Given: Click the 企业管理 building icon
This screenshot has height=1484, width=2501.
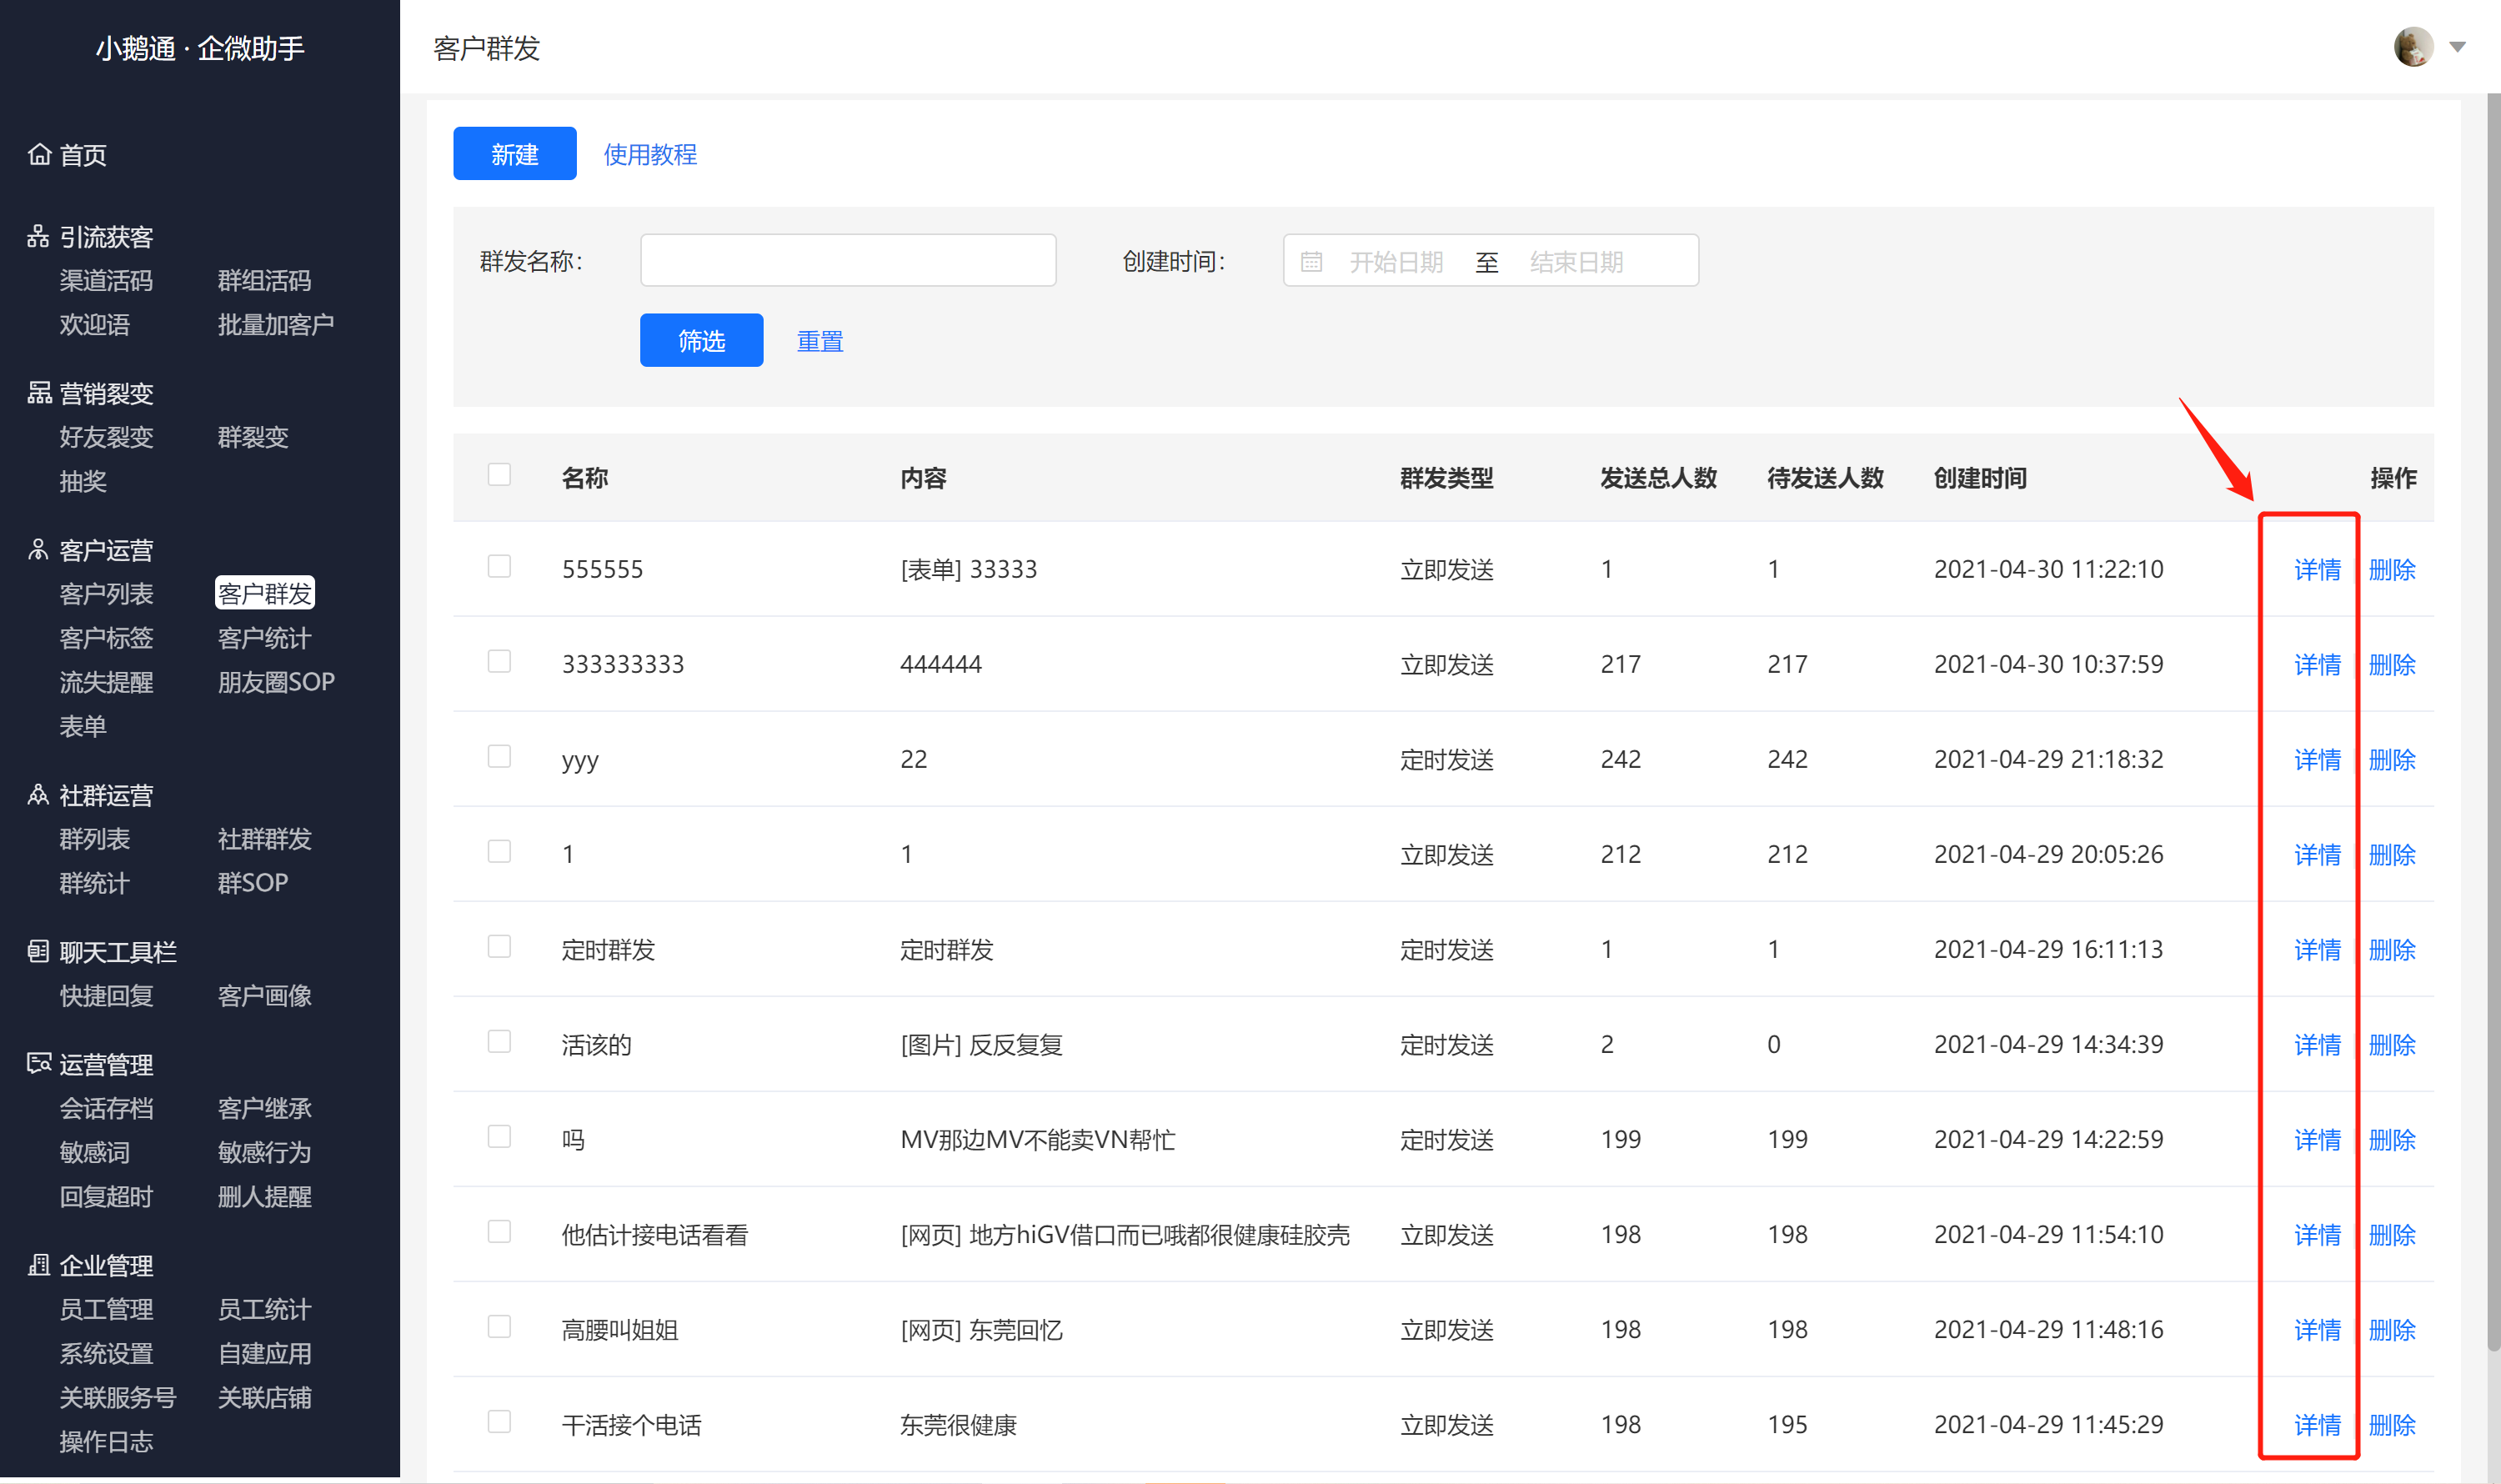Looking at the screenshot, I should pos(39,1265).
